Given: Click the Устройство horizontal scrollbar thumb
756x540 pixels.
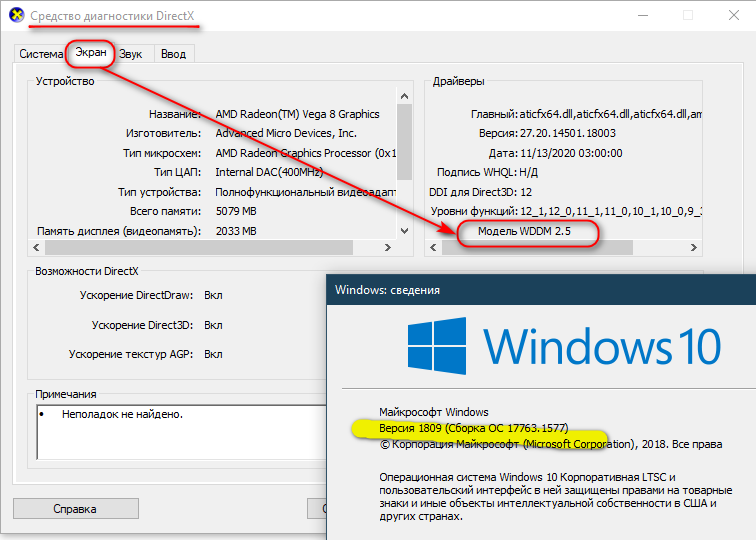Looking at the screenshot, I should [199, 247].
